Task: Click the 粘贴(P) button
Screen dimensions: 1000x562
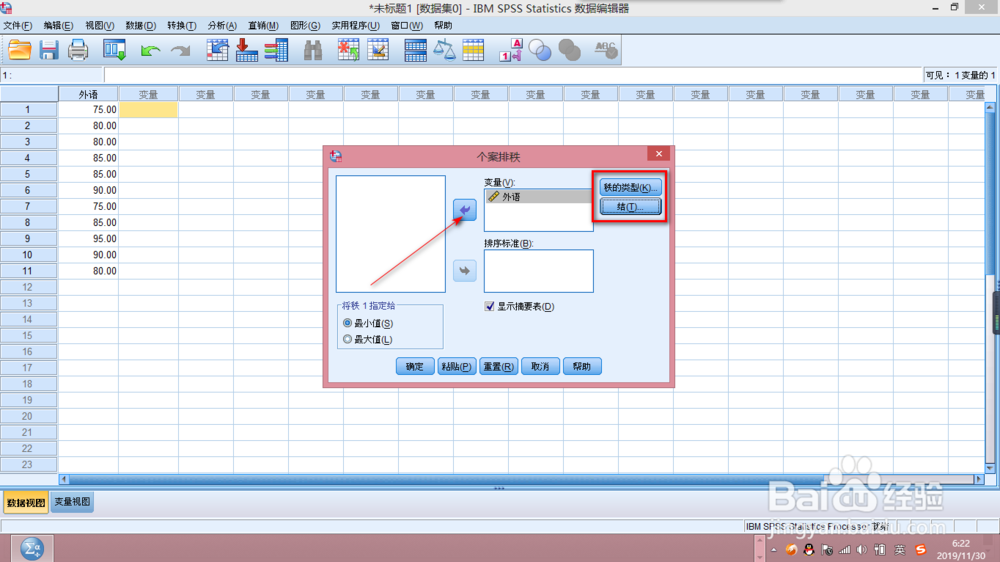Action: (x=457, y=366)
